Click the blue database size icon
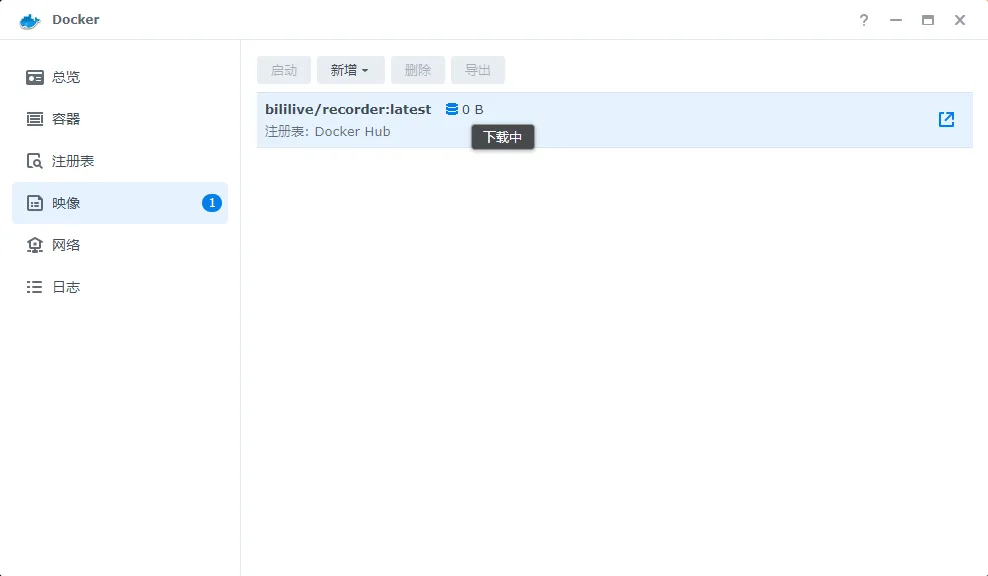The height and width of the screenshot is (576, 988). 452,109
